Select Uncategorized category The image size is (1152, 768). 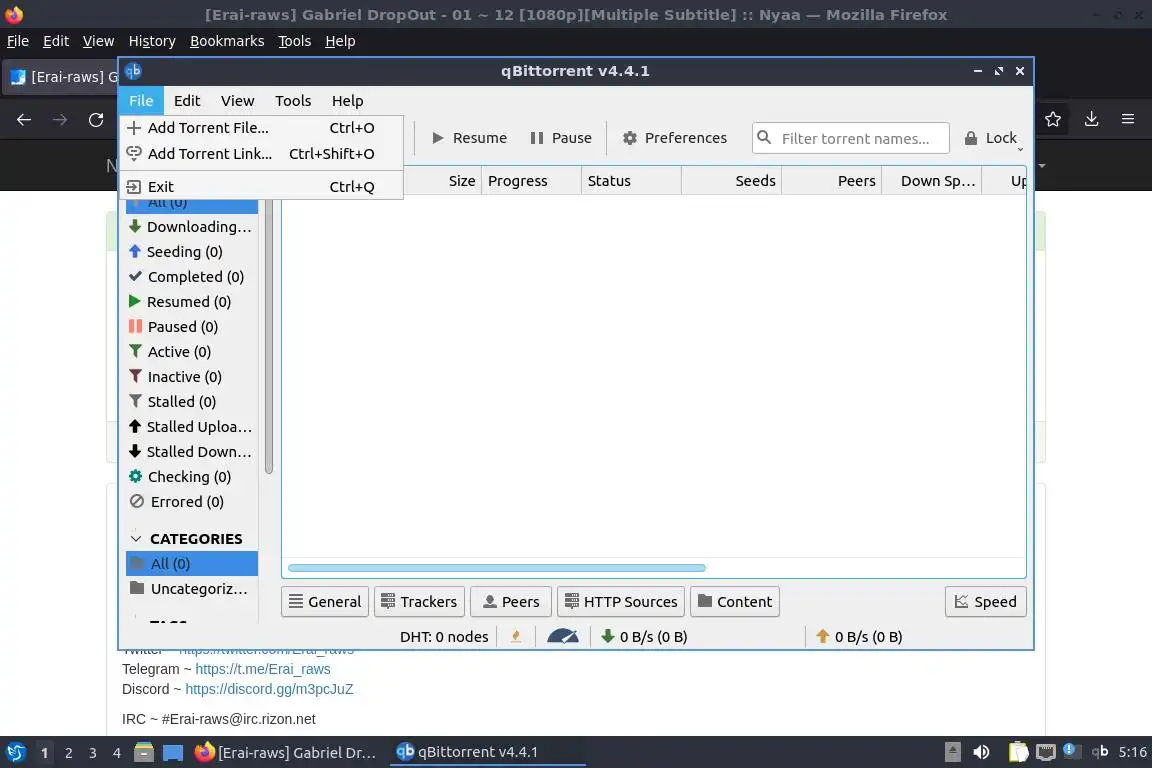pos(192,589)
